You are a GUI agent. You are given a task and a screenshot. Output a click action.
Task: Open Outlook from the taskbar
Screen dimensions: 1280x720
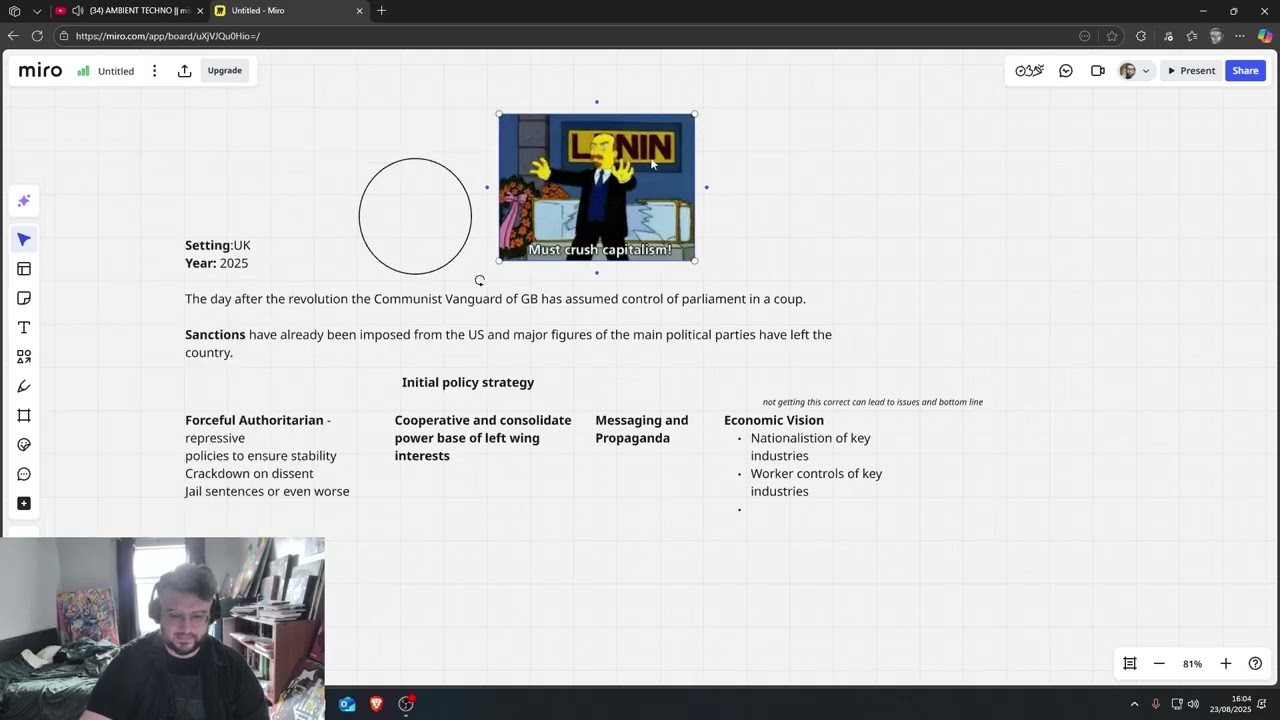pos(347,704)
